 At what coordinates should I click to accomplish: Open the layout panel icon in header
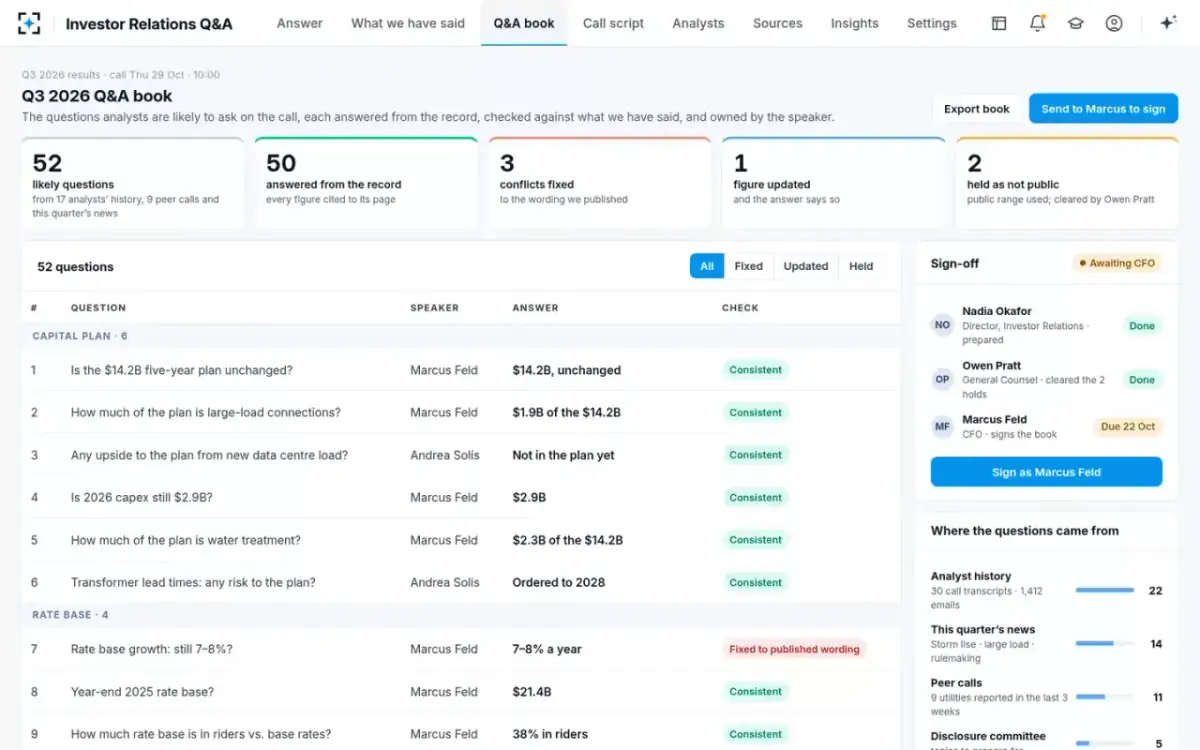click(998, 23)
